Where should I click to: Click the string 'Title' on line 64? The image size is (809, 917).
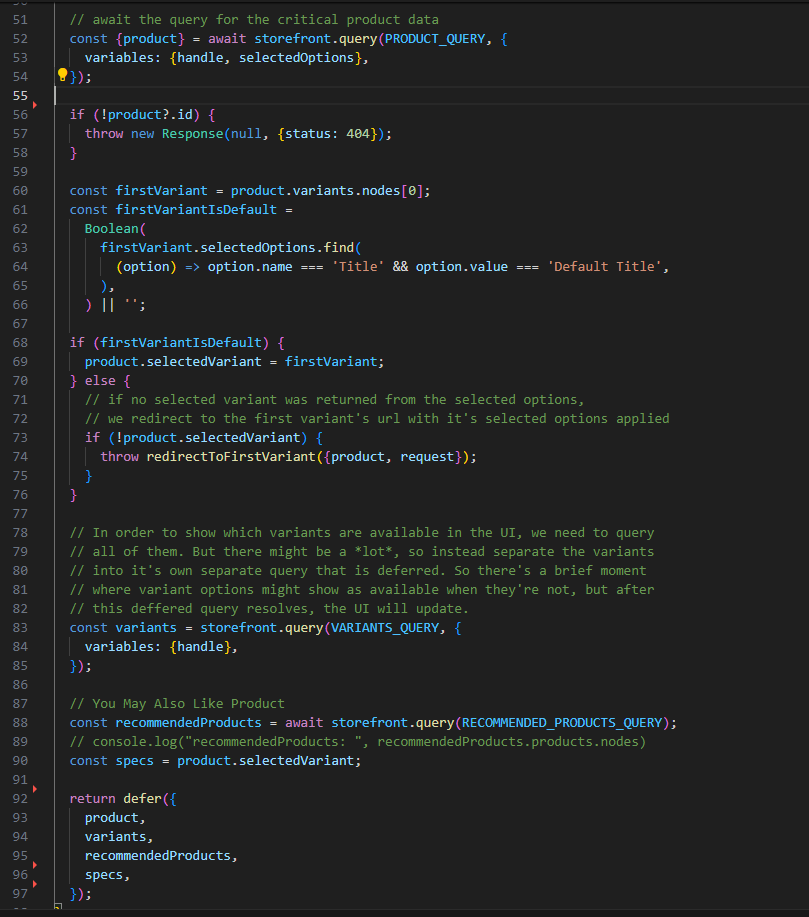[x=358, y=267]
